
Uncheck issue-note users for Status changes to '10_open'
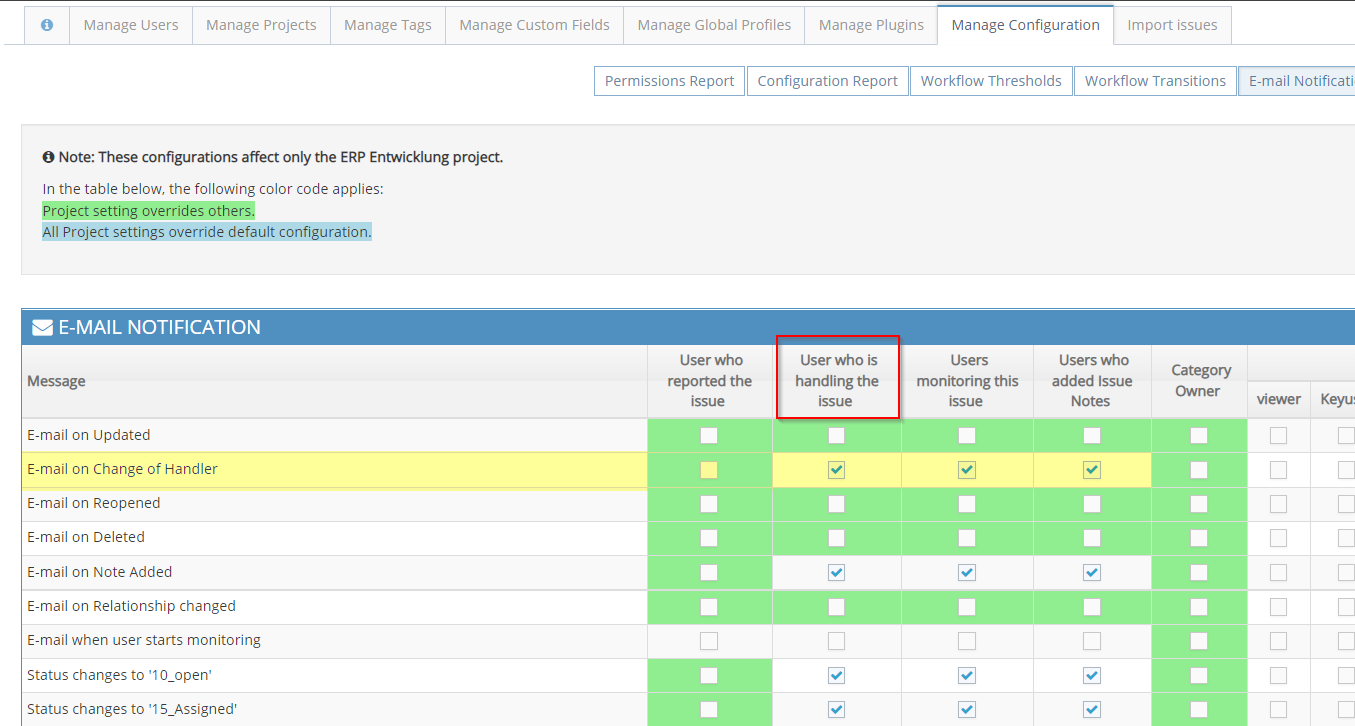click(1092, 675)
